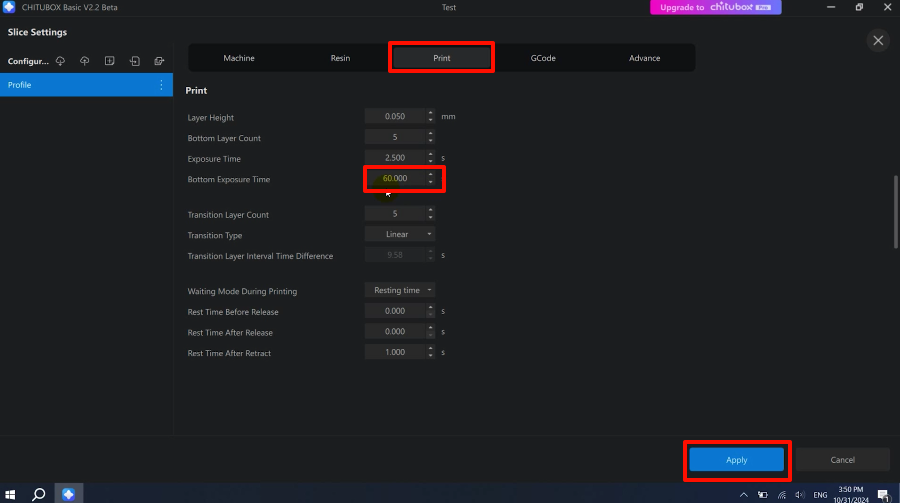Click the import configuration icon
The width and height of the screenshot is (900, 503).
point(135,61)
